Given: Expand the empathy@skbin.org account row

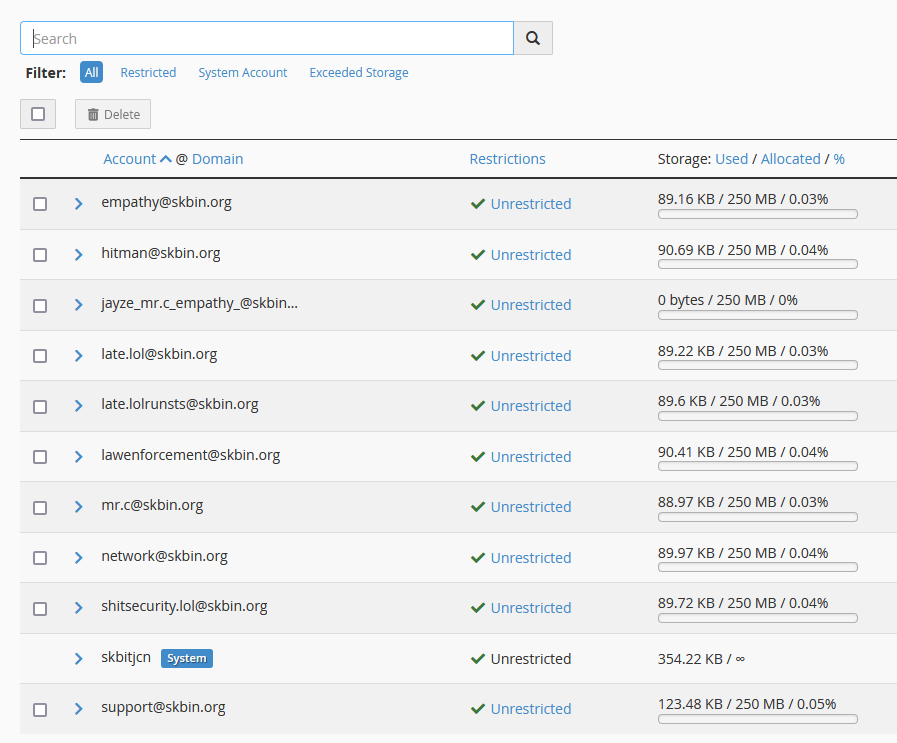Looking at the screenshot, I should click(79, 204).
